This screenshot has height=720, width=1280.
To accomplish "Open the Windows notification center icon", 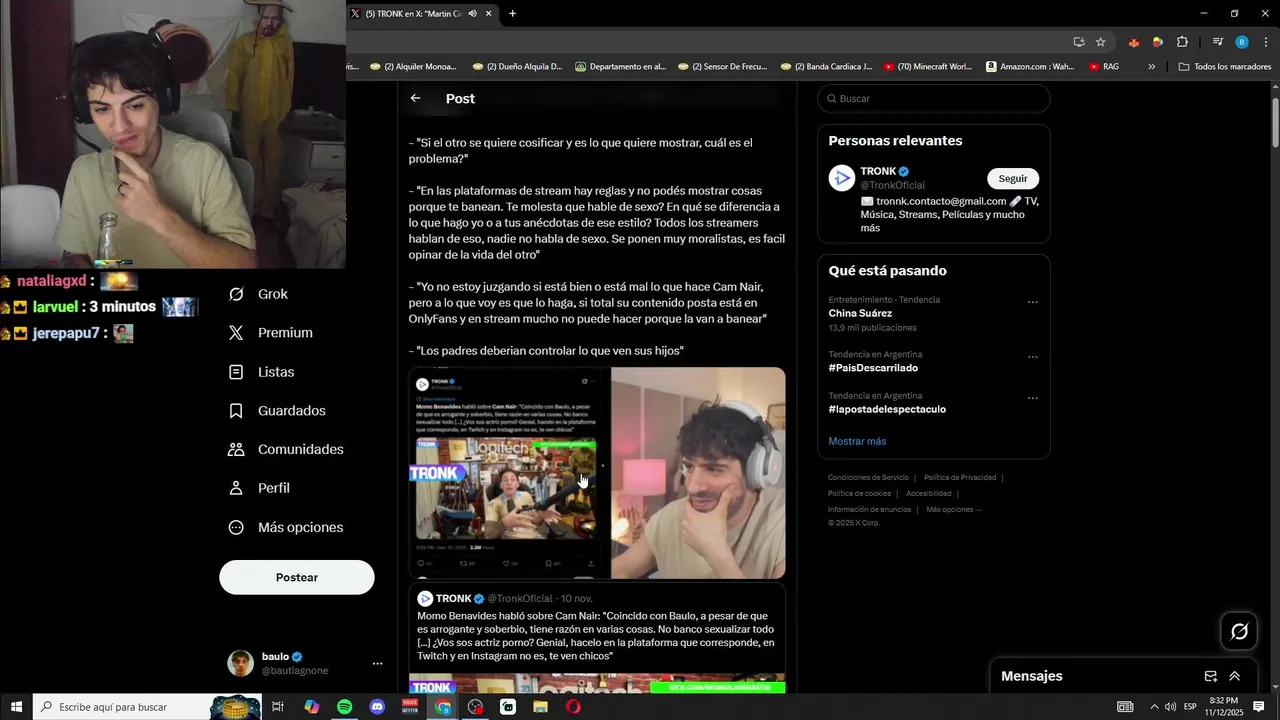I will click(x=1261, y=707).
